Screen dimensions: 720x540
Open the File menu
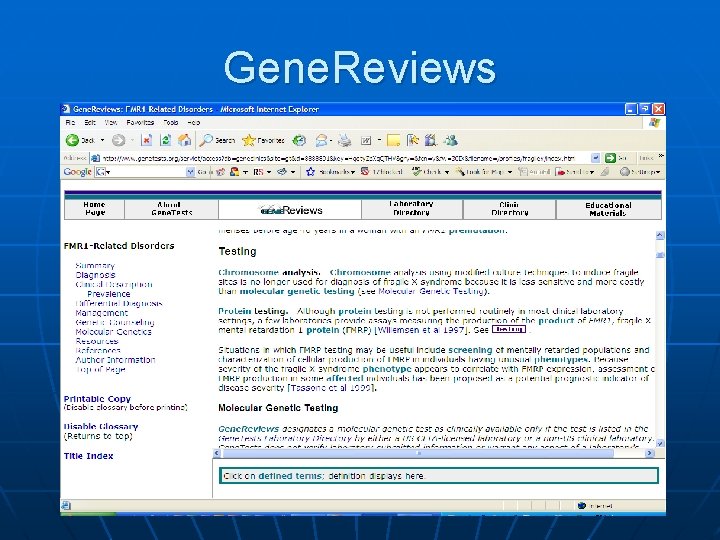coord(70,123)
